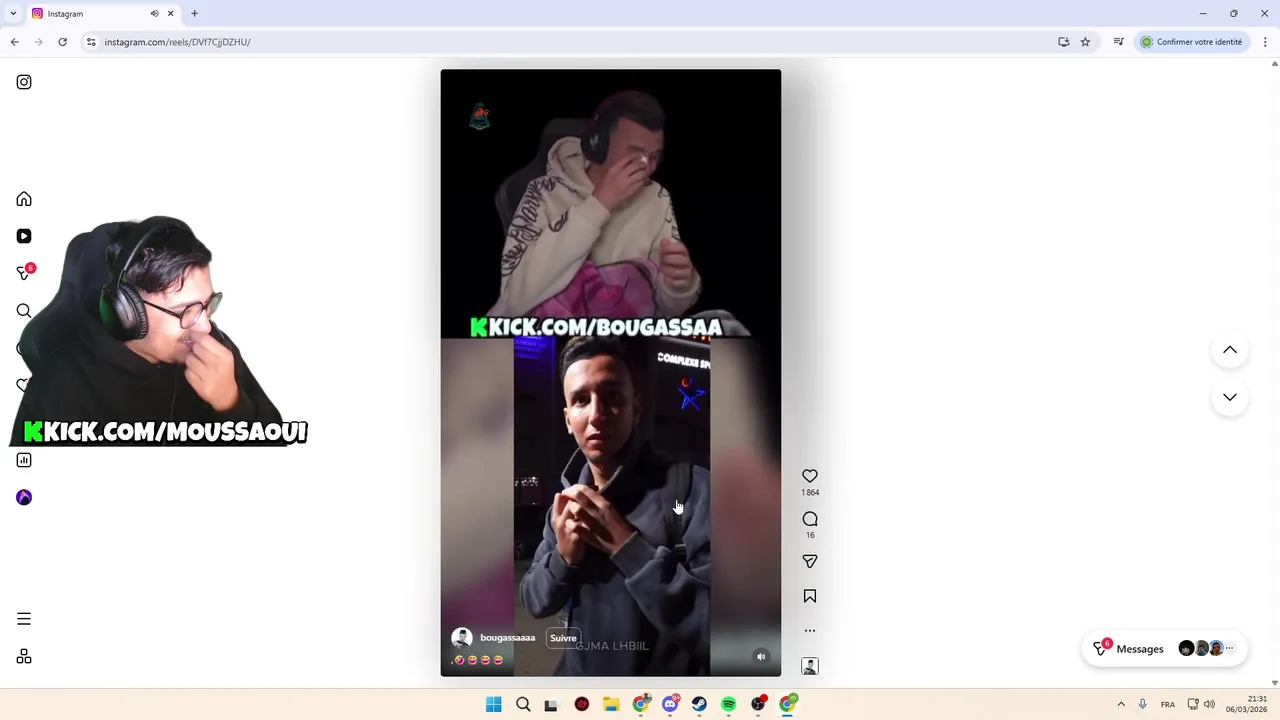
Task: Follow bougassaaa with Suivre button
Action: (x=563, y=638)
